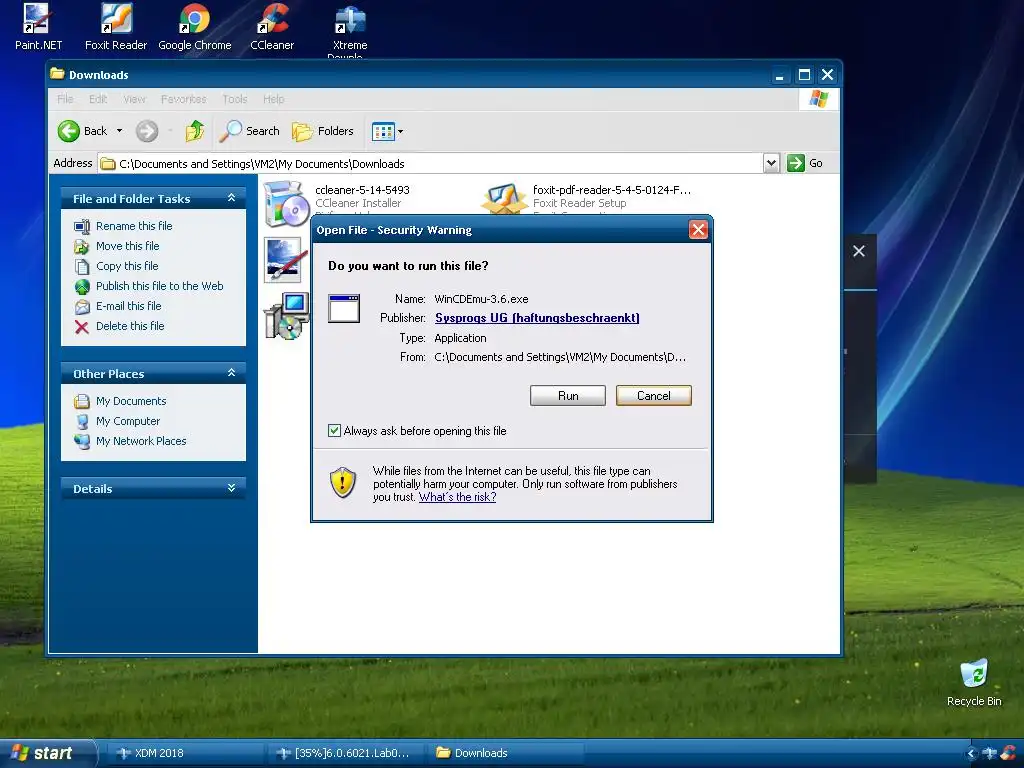Screen dimensions: 1024x768
Task: Switch to Downloads in the taskbar
Action: (506, 753)
